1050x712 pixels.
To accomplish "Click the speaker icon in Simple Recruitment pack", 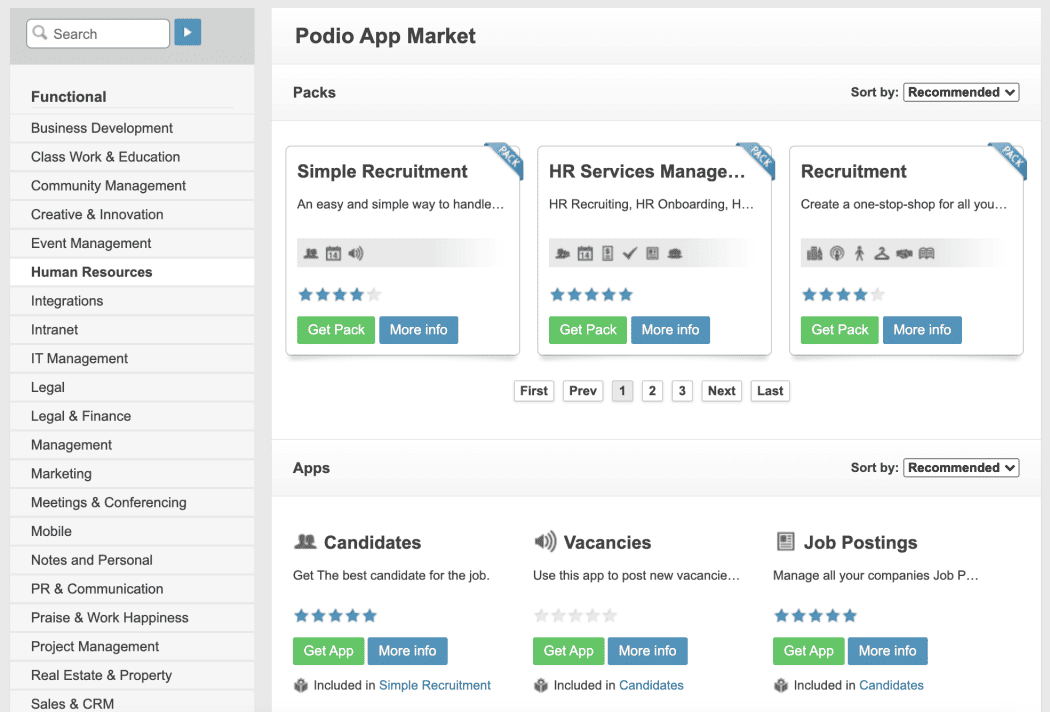I will click(x=355, y=252).
